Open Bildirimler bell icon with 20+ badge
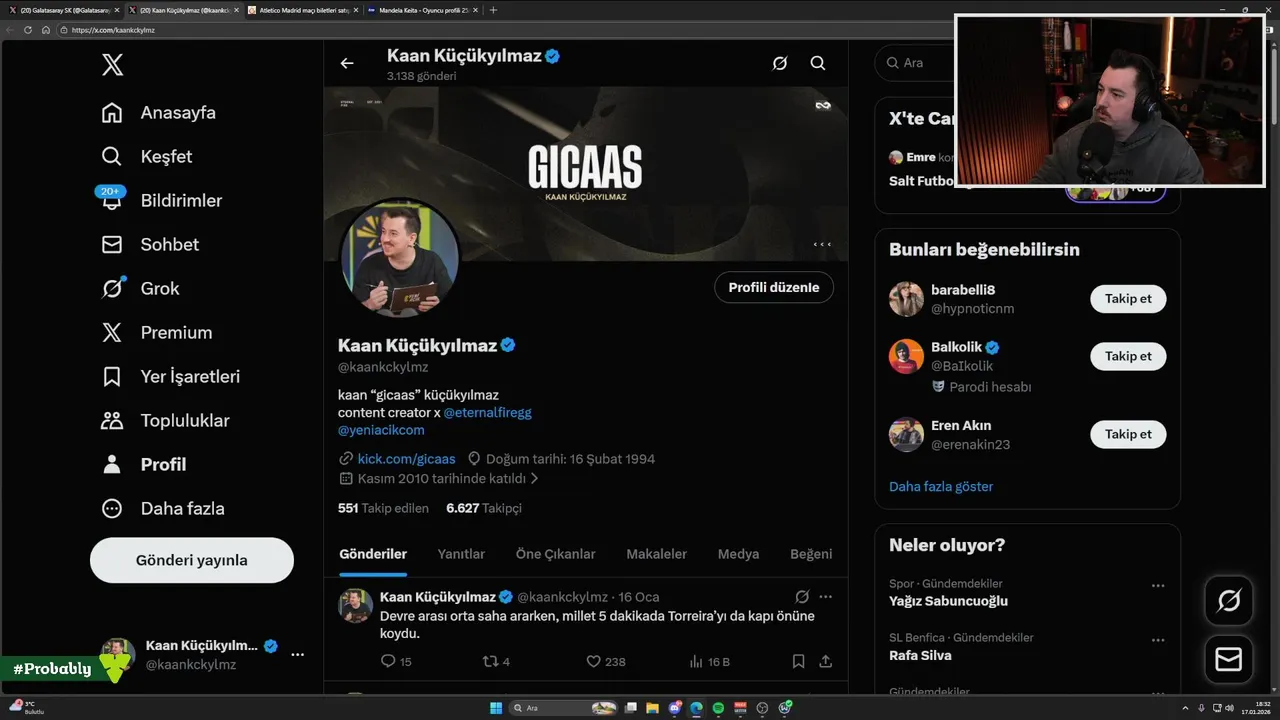The width and height of the screenshot is (1280, 720). click(112, 200)
